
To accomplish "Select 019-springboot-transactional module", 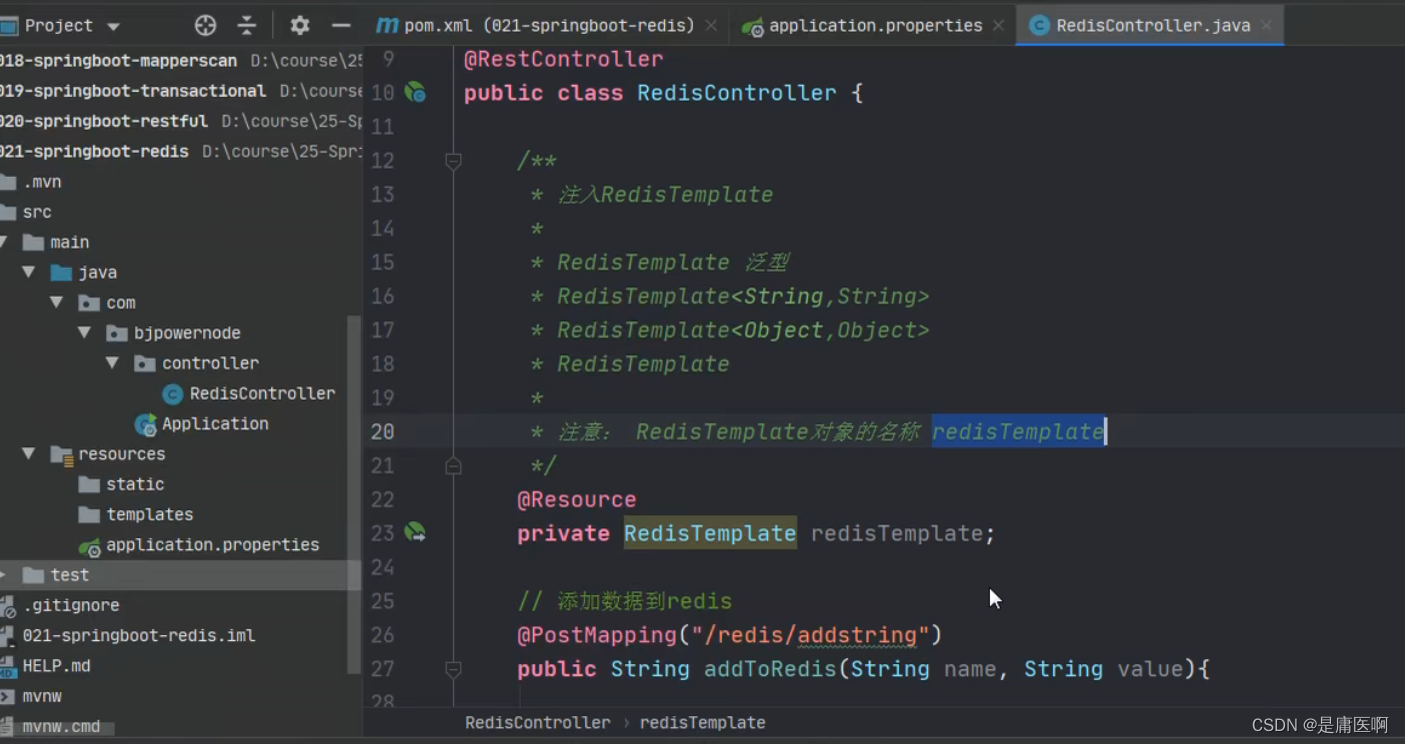I will click(x=133, y=91).
